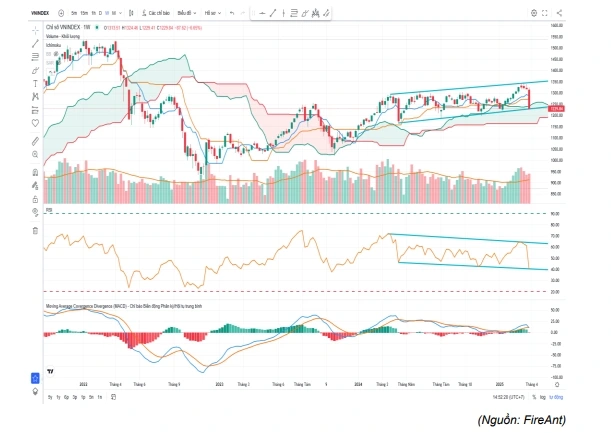Expand the Biểu đồ dropdown menu
Screen dimensions: 611x433
coord(183,13)
